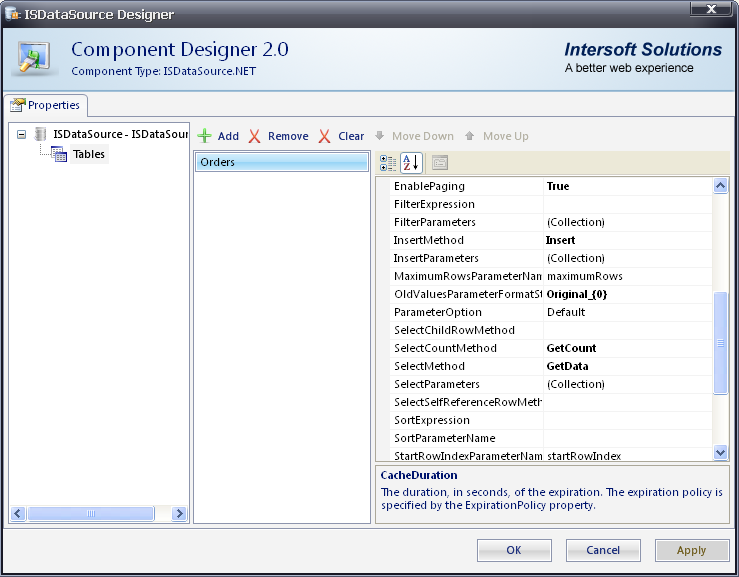Select the SelectSelfReferenceRowMethod property
The image size is (739, 577).
point(468,402)
